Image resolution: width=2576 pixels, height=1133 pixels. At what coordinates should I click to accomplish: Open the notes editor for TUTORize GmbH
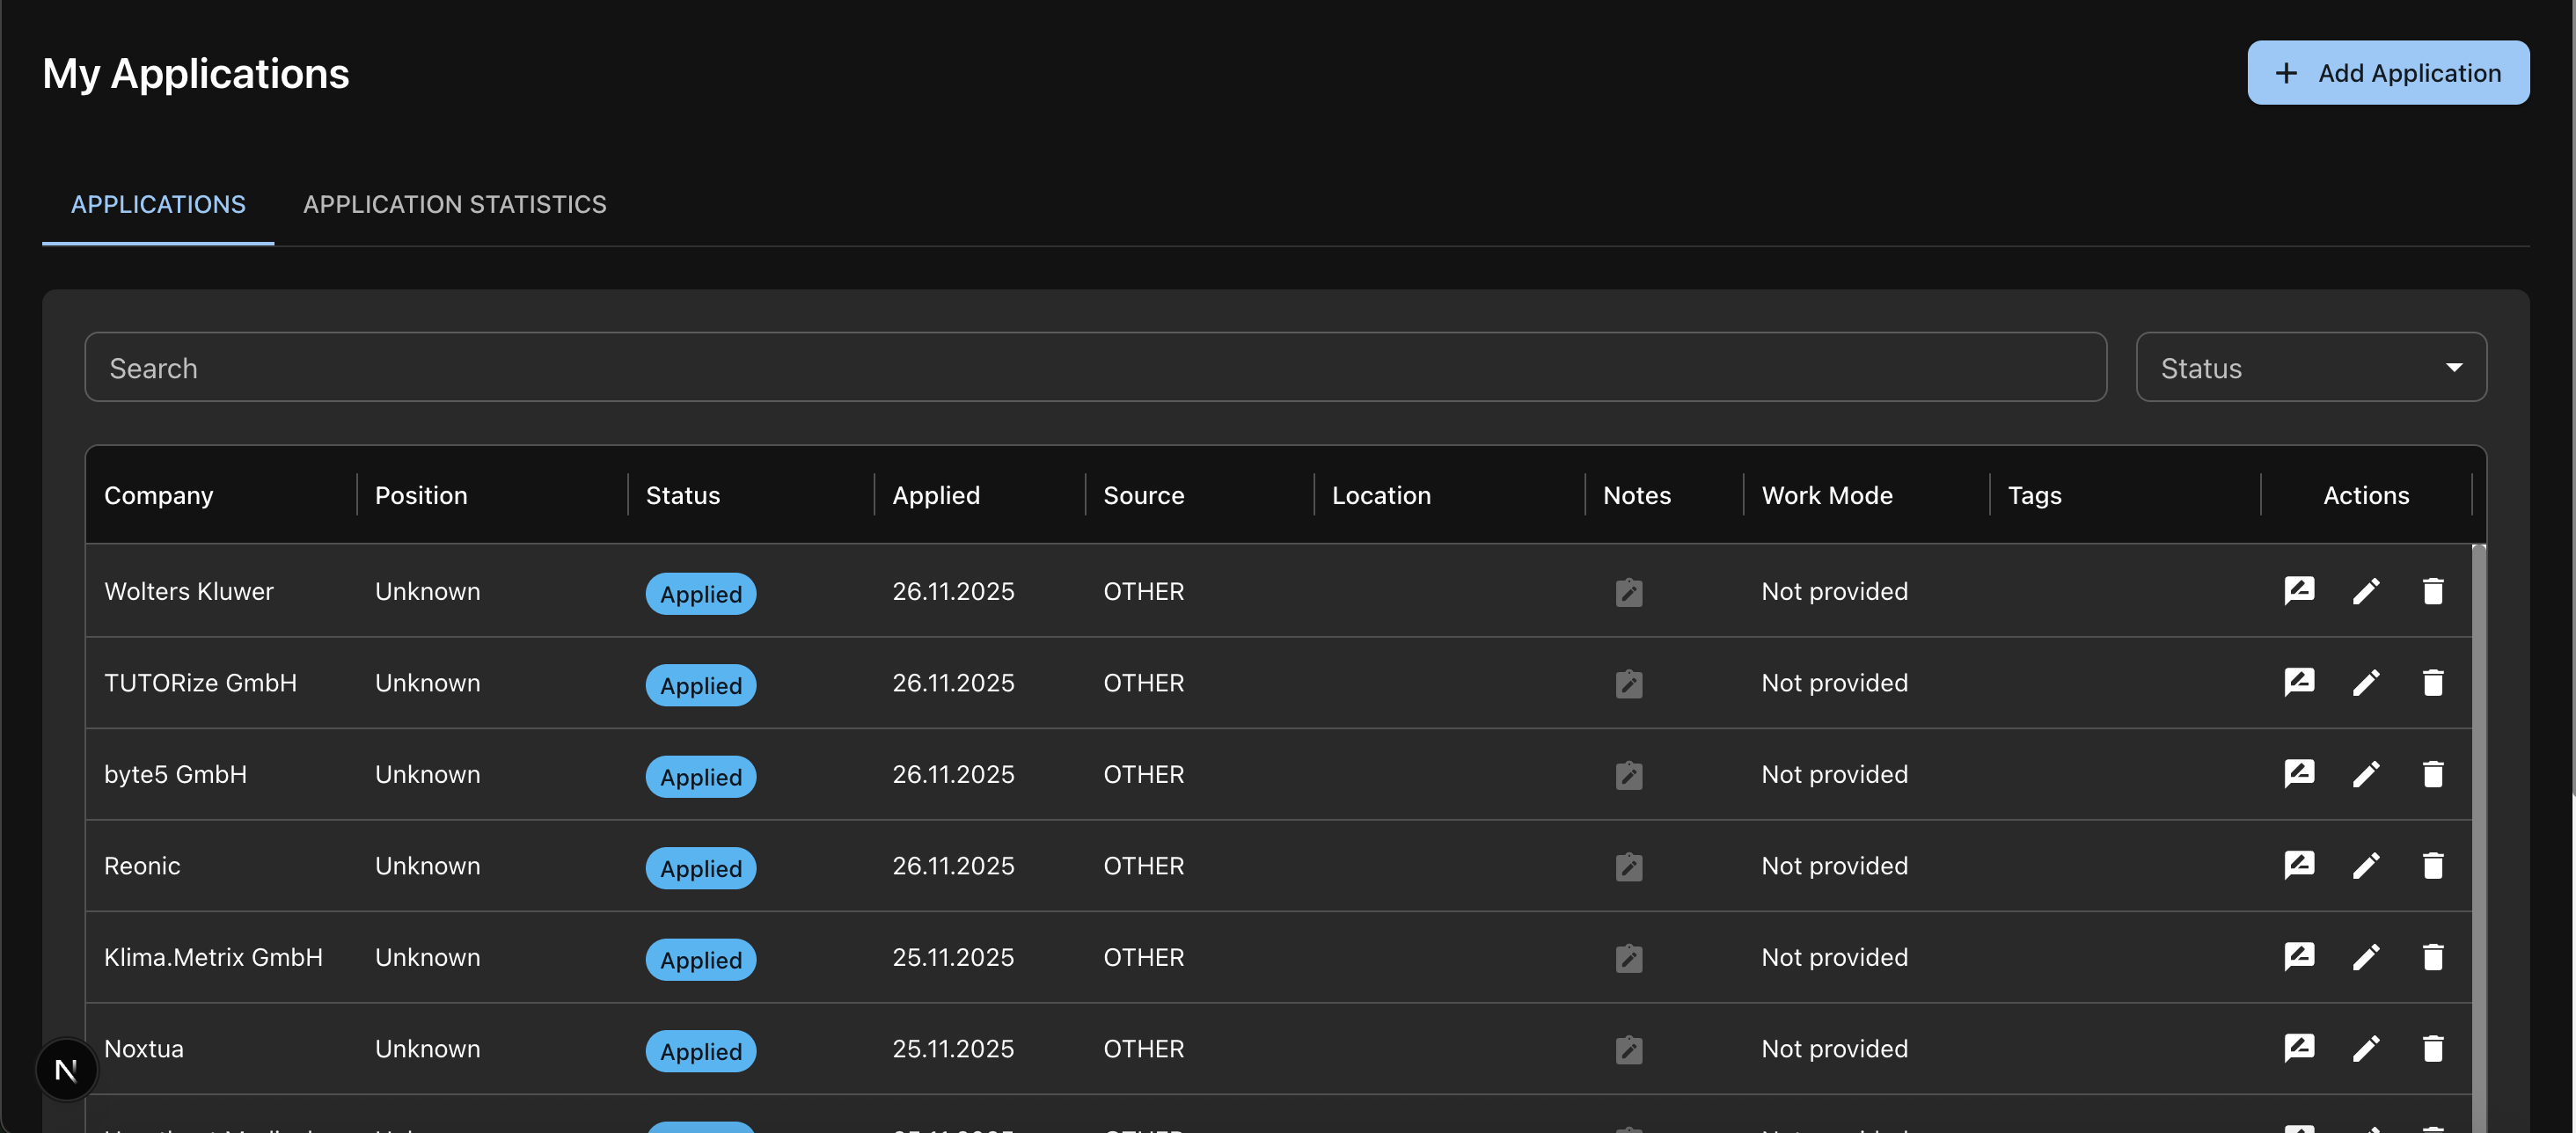1629,683
